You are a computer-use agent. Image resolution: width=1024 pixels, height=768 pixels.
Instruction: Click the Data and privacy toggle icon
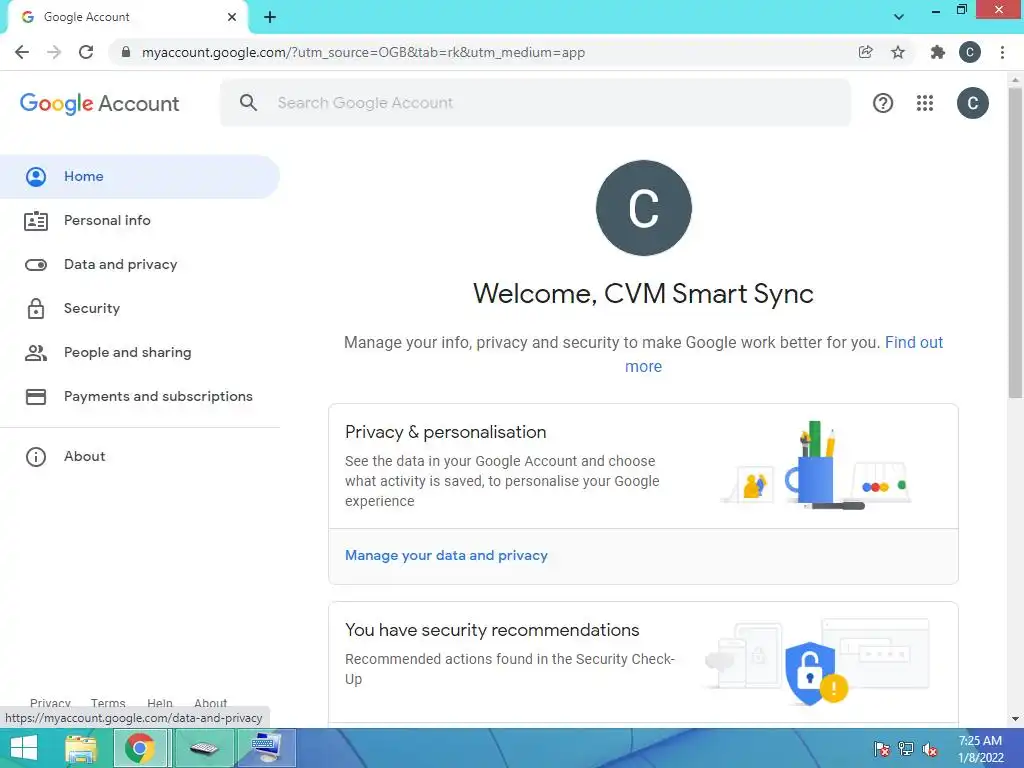(x=36, y=264)
